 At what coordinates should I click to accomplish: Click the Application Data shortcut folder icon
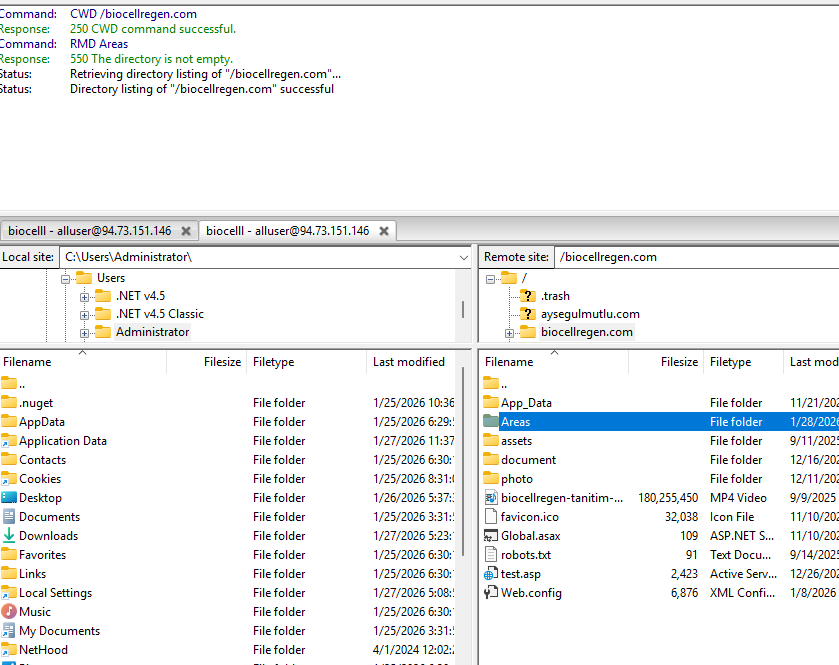tap(9, 441)
